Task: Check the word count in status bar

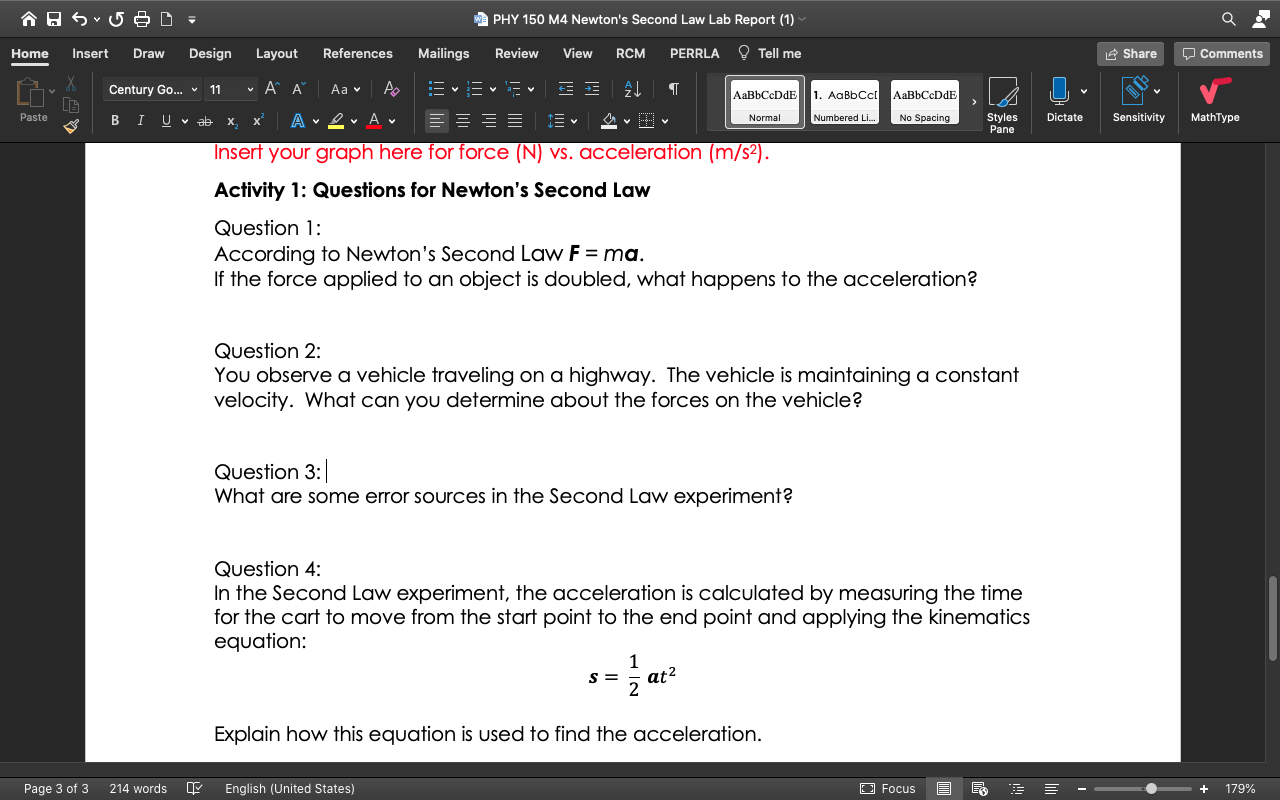Action: pyautogui.click(x=136, y=788)
